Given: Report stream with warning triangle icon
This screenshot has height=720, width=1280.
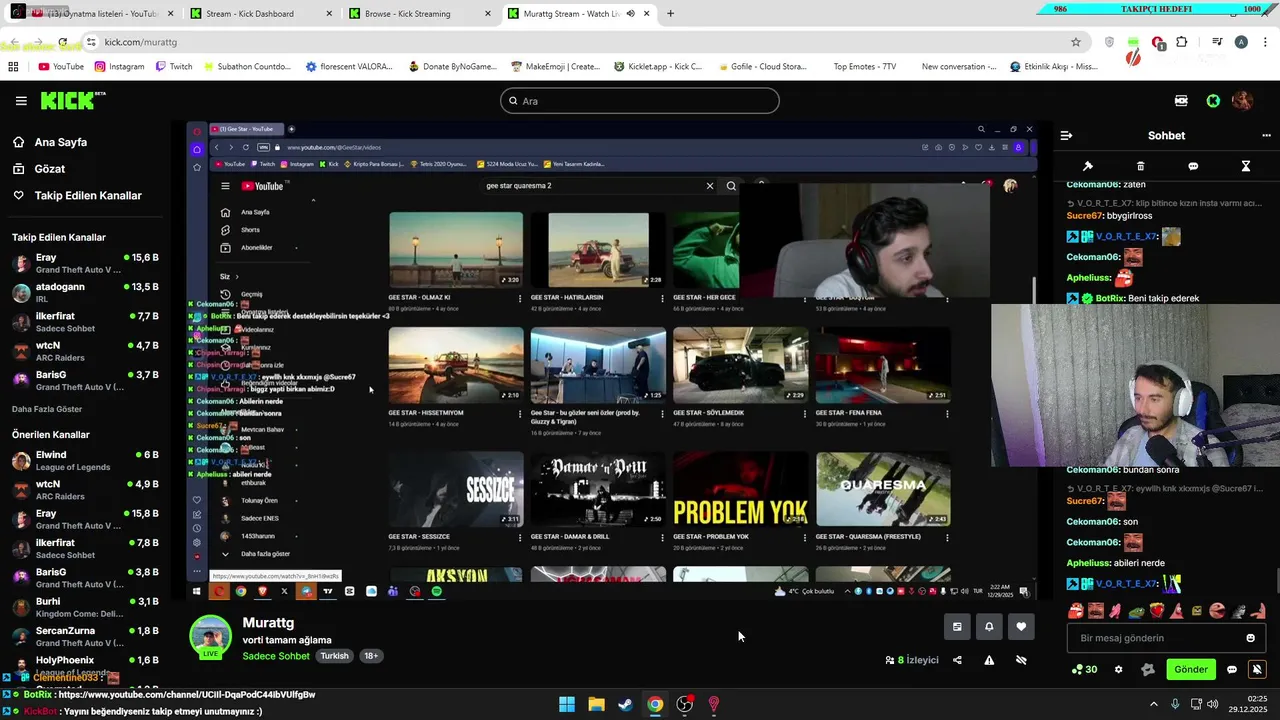Looking at the screenshot, I should click(x=989, y=660).
